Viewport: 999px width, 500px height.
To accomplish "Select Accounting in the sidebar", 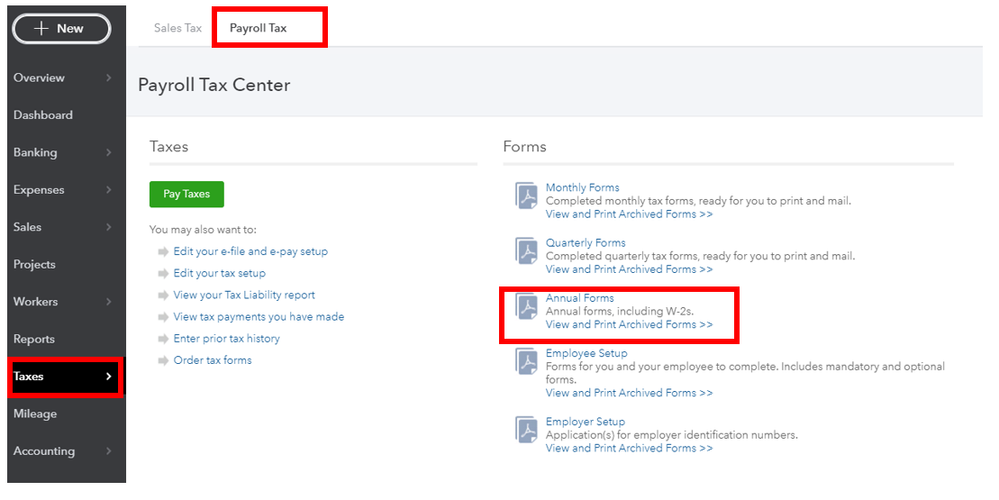I will point(44,451).
